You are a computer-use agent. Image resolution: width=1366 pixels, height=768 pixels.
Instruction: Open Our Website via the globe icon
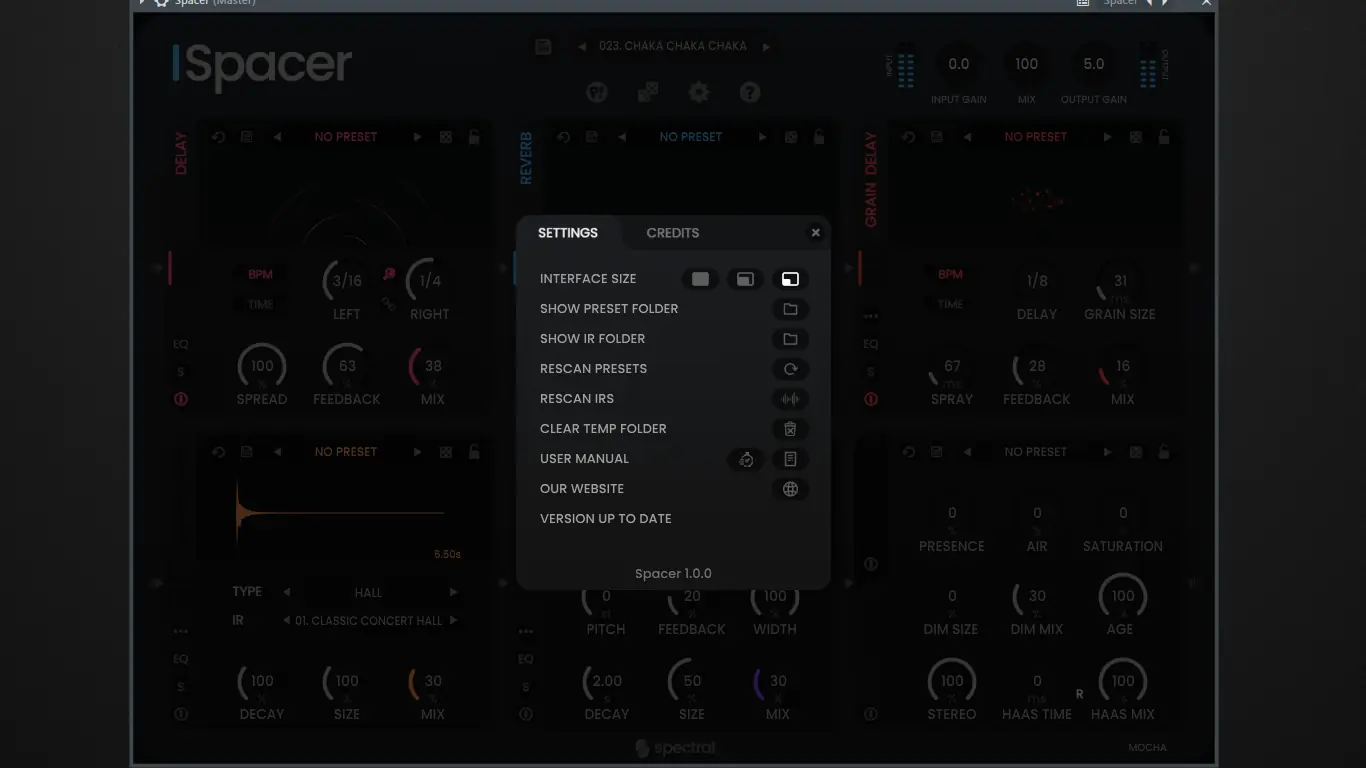790,489
